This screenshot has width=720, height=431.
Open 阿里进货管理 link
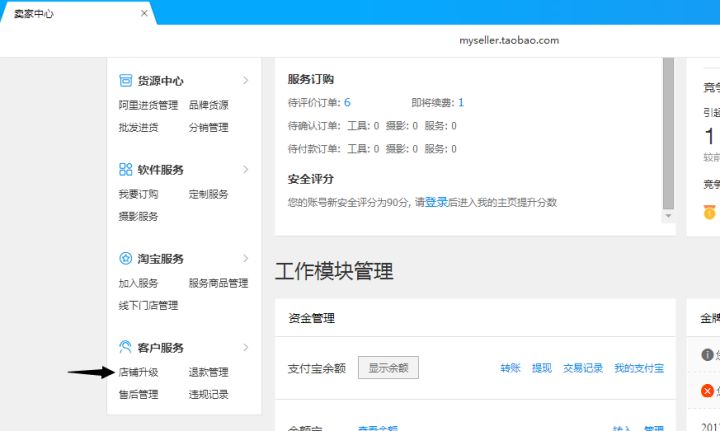[148, 105]
